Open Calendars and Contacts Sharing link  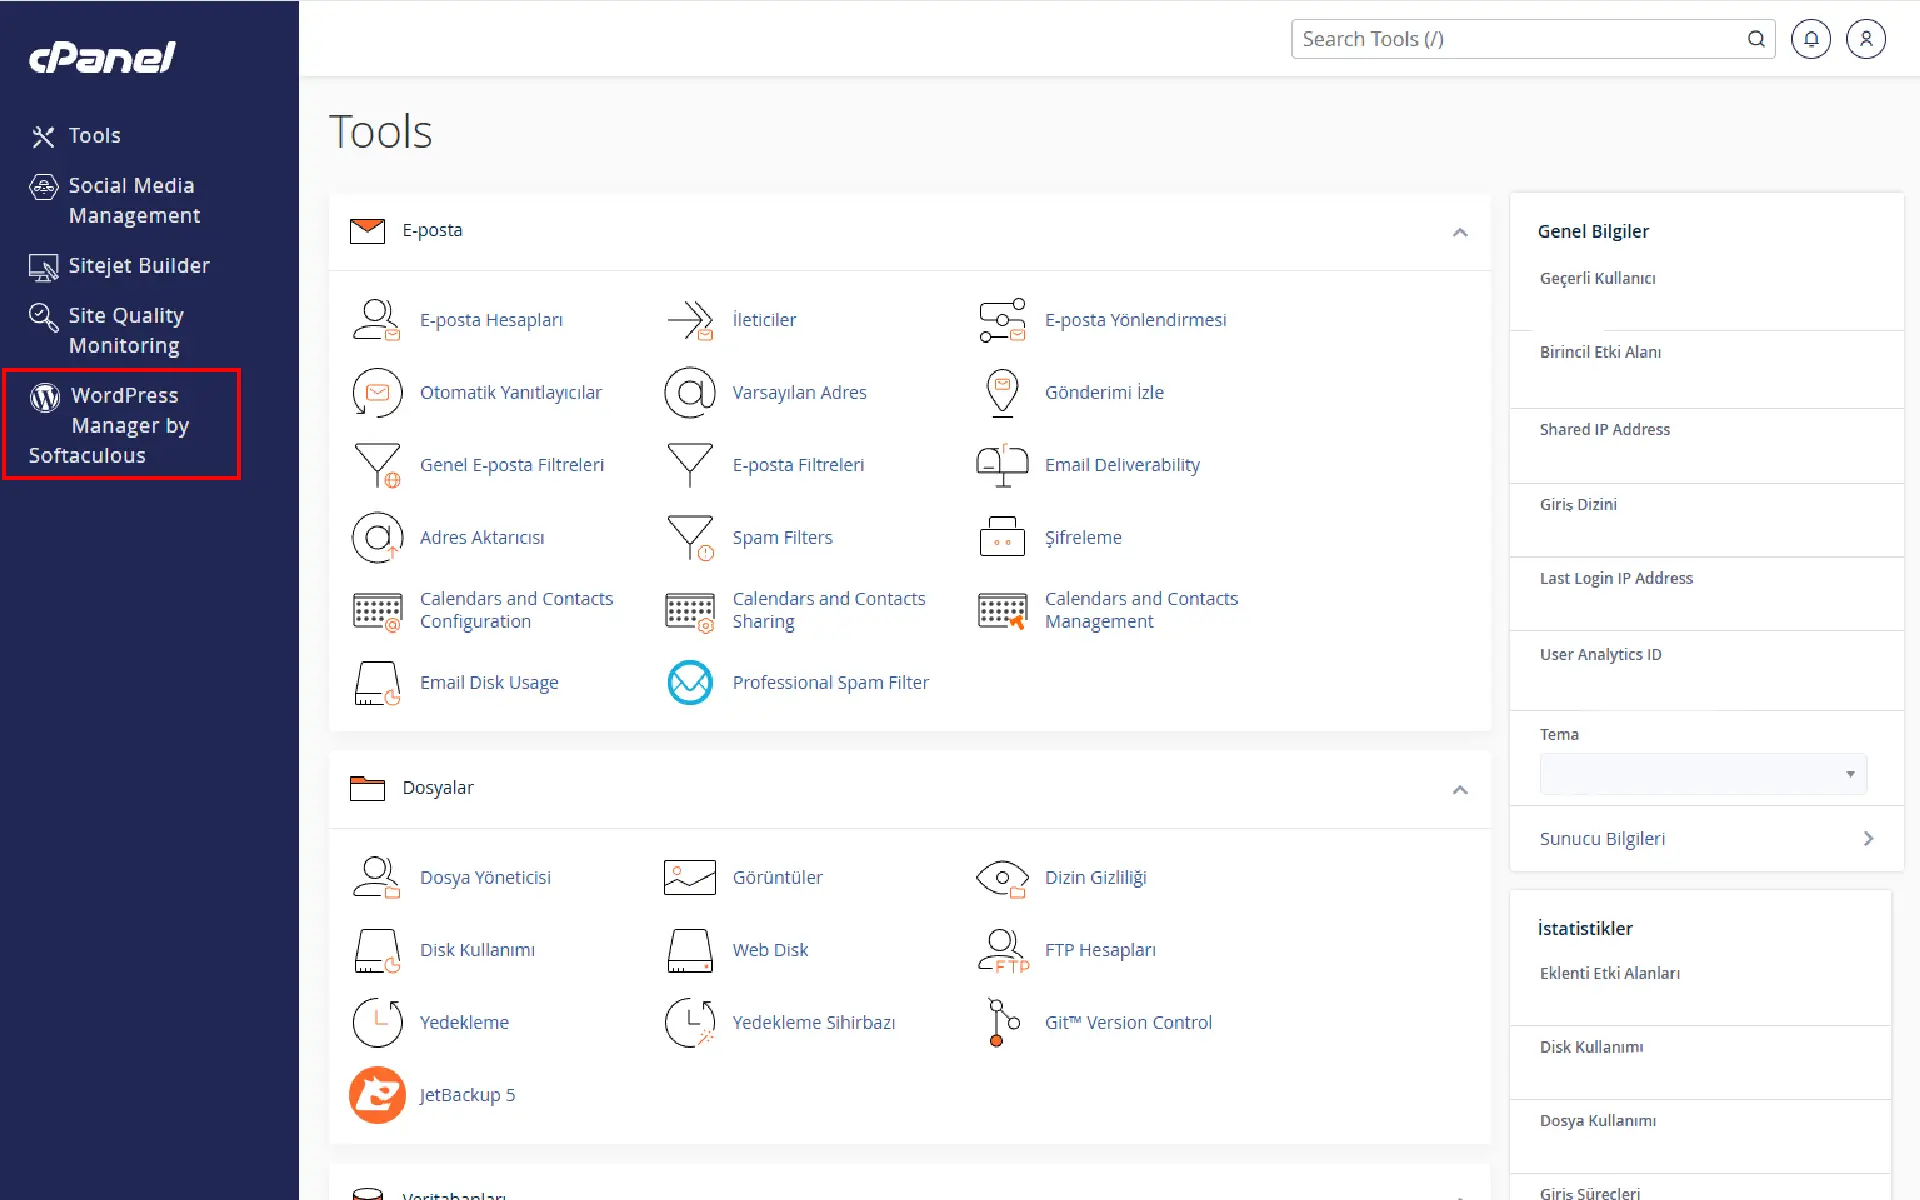click(x=829, y=610)
